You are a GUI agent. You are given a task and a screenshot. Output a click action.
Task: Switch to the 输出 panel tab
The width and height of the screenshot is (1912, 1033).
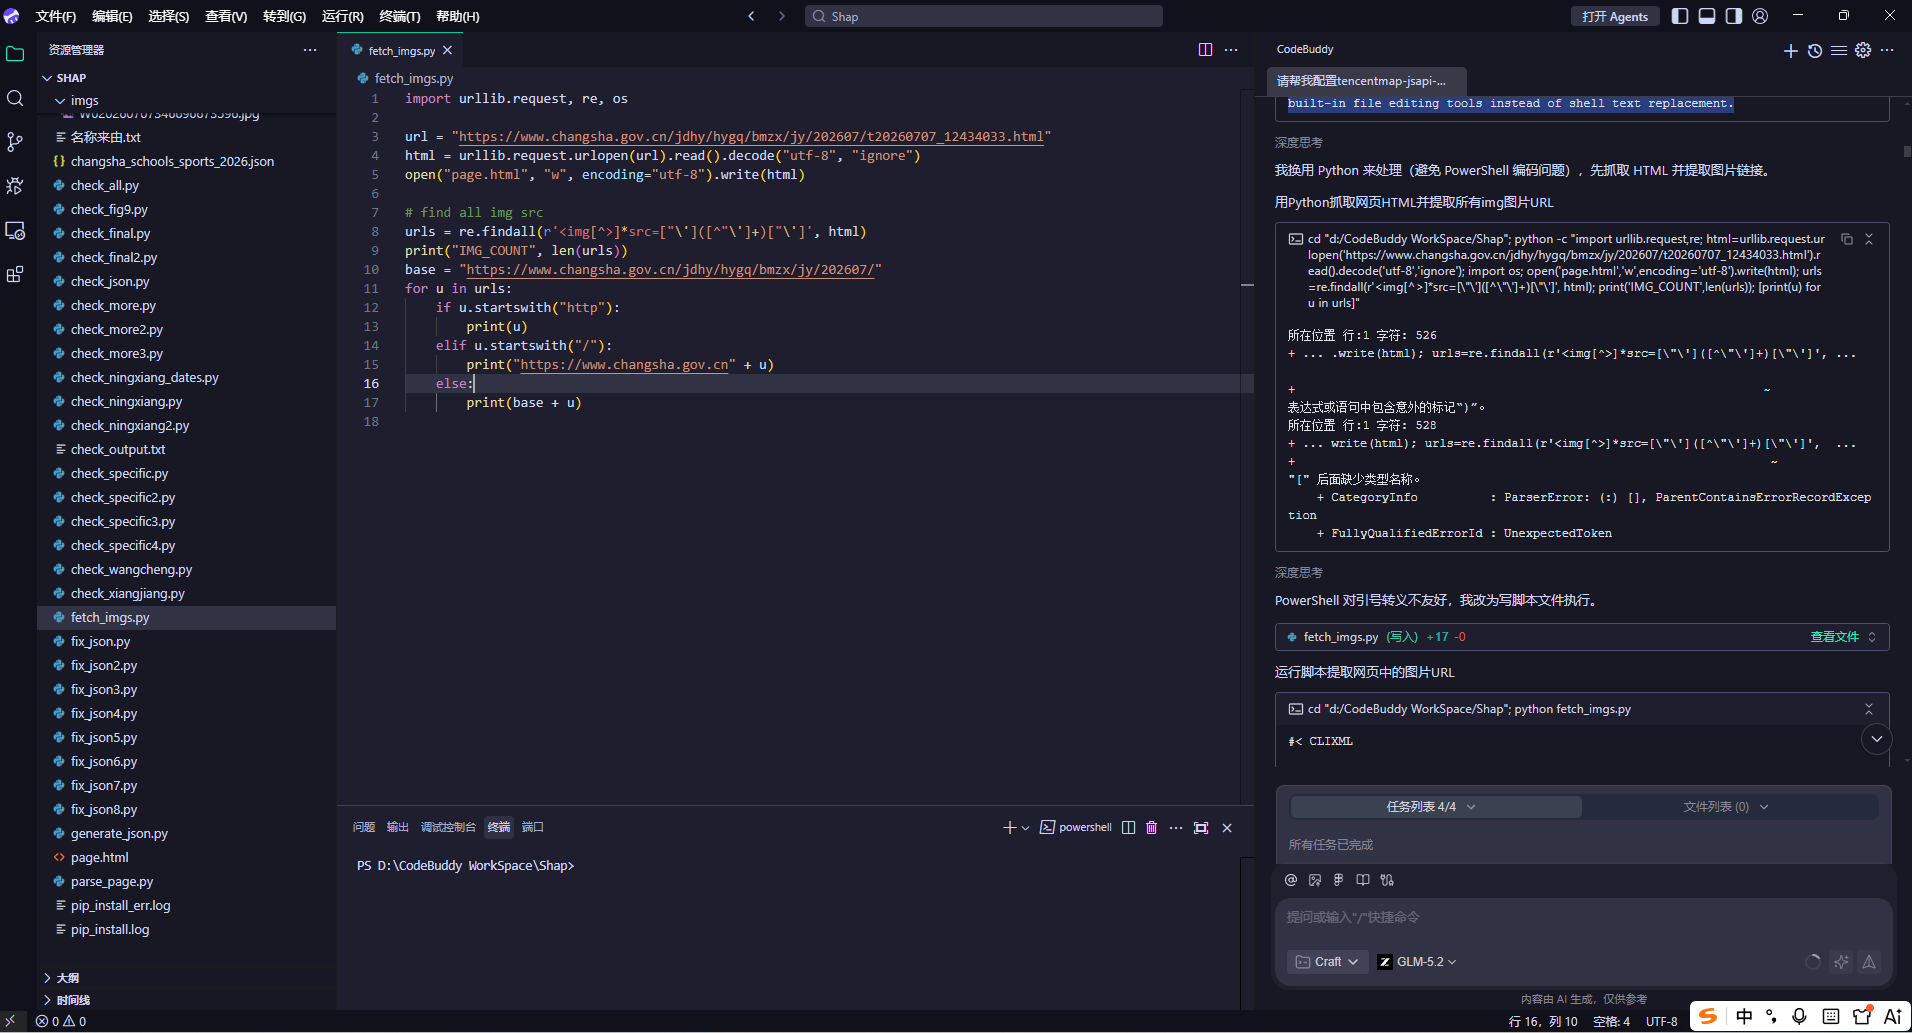398,827
